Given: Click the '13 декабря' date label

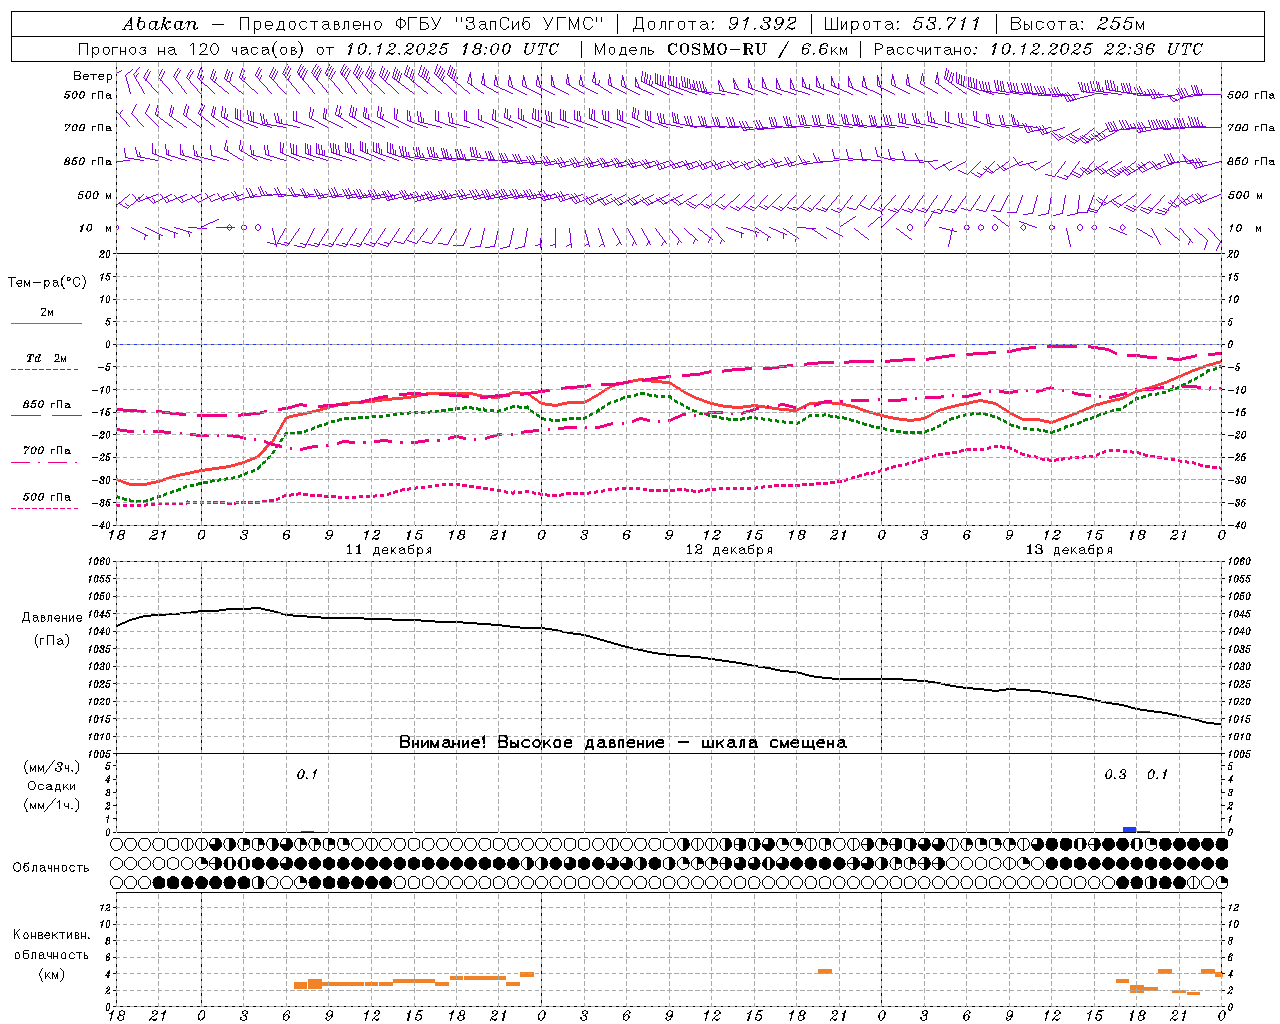Looking at the screenshot, I should tap(1069, 550).
